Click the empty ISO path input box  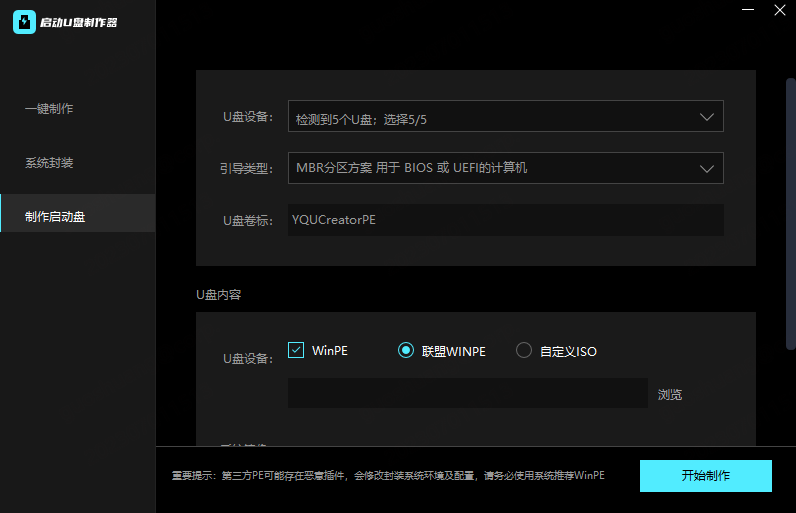[x=467, y=393]
